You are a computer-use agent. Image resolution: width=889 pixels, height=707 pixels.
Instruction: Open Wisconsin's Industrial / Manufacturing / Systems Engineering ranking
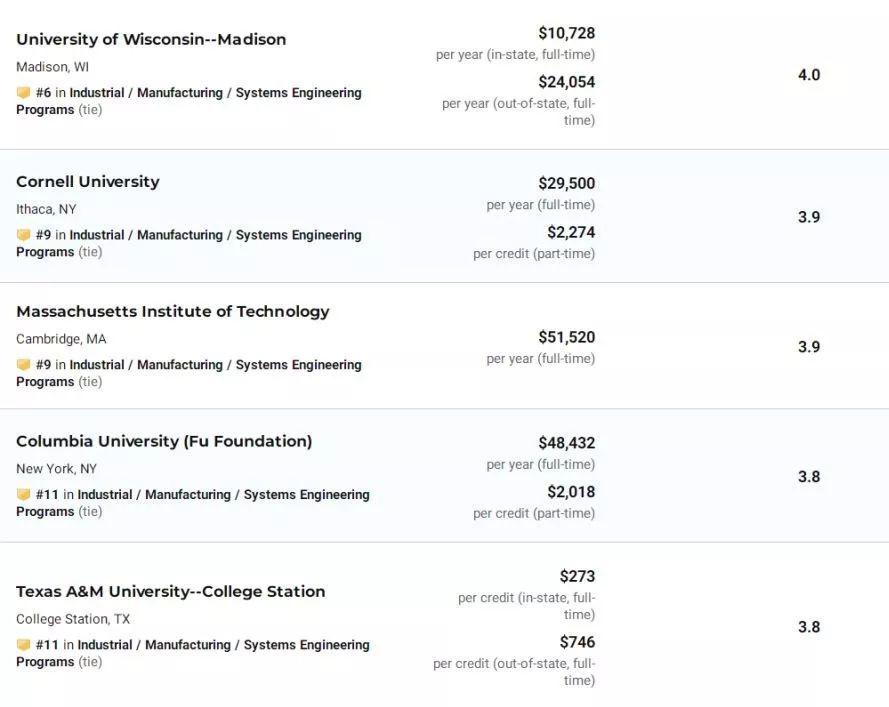[x=215, y=93]
